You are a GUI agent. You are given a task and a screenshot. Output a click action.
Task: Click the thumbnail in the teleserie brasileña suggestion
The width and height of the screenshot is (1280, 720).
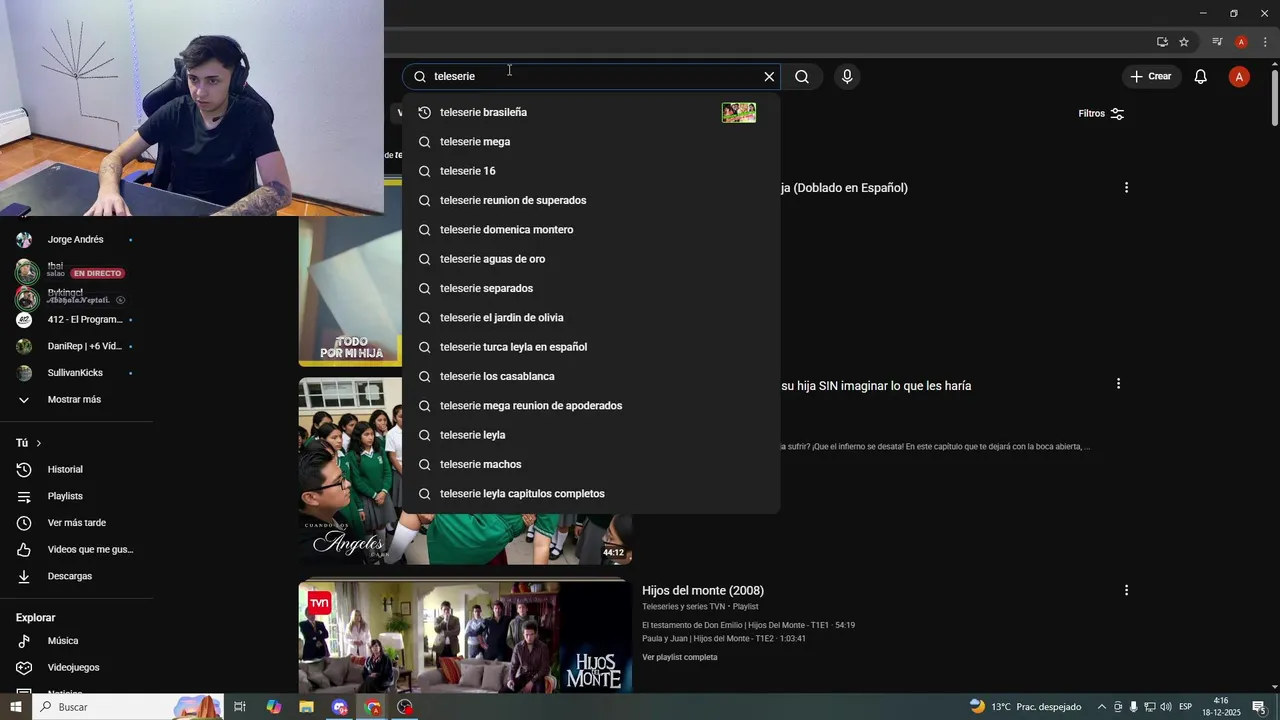(739, 112)
